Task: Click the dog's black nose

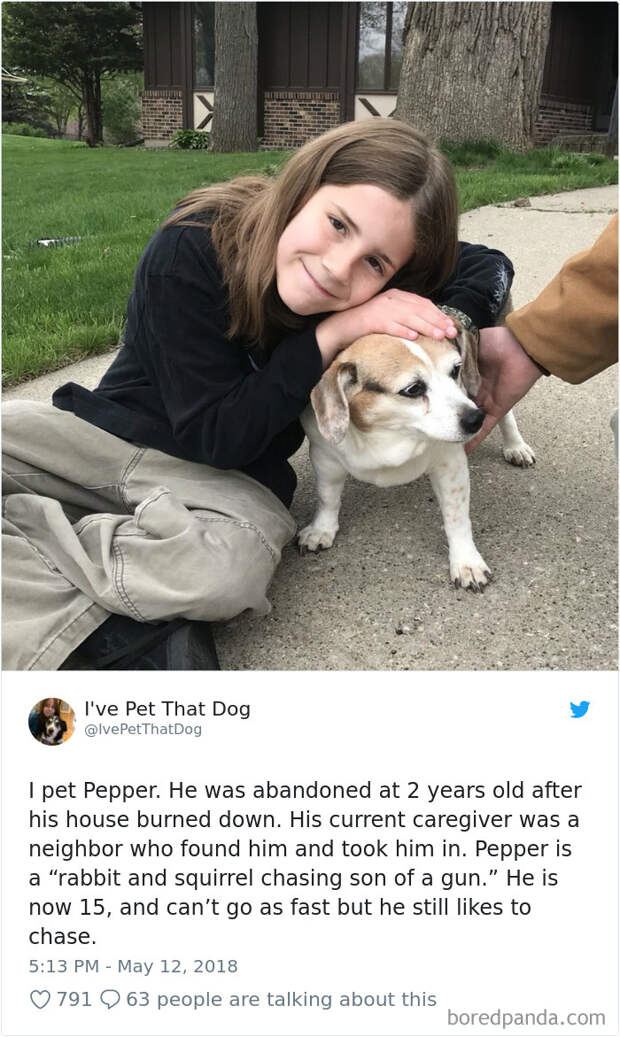Action: [472, 419]
